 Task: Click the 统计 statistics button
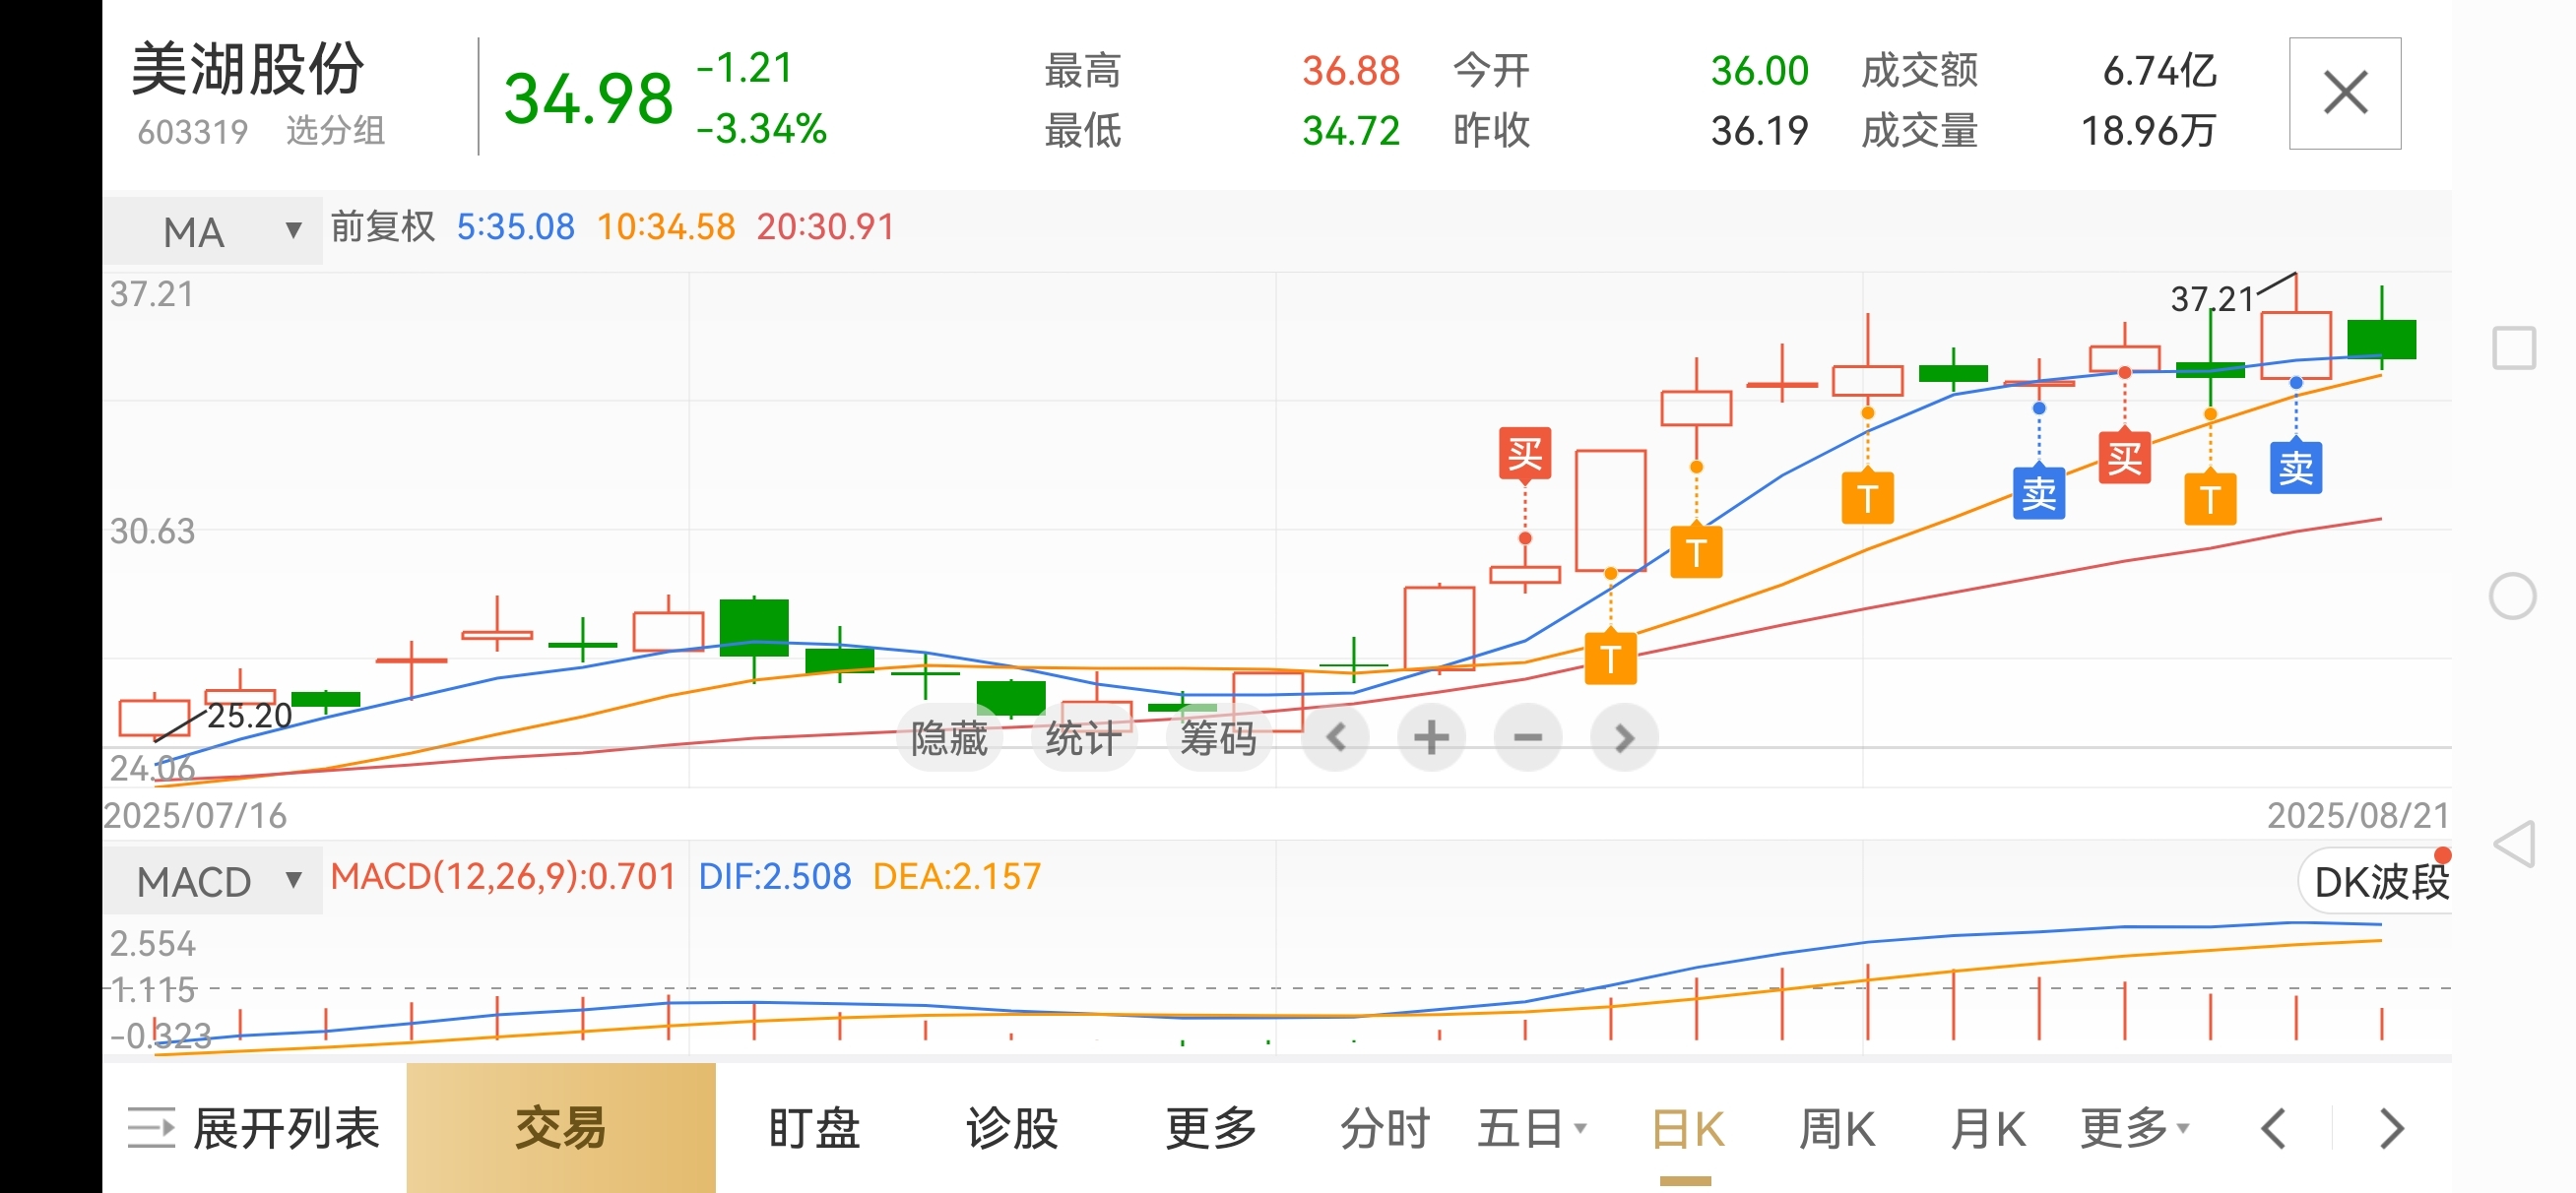coord(1083,738)
